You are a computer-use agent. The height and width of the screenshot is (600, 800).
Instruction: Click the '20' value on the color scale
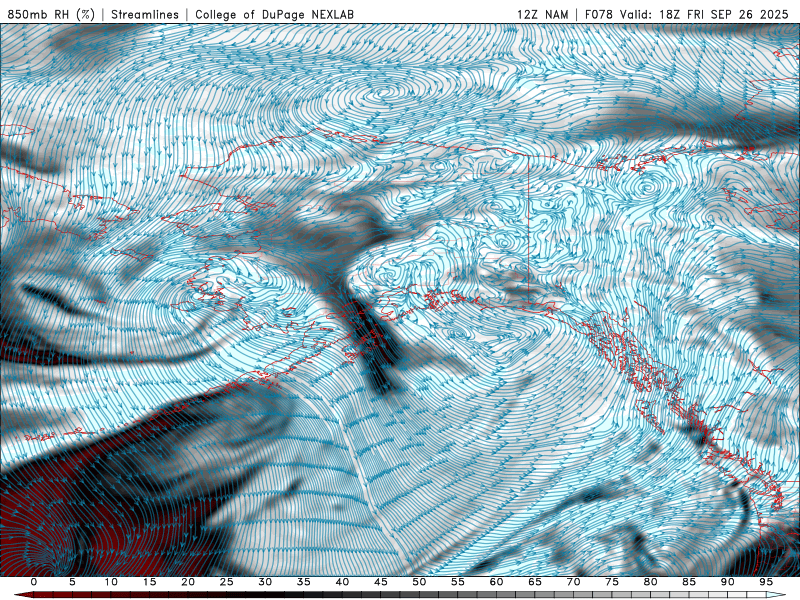(188, 582)
